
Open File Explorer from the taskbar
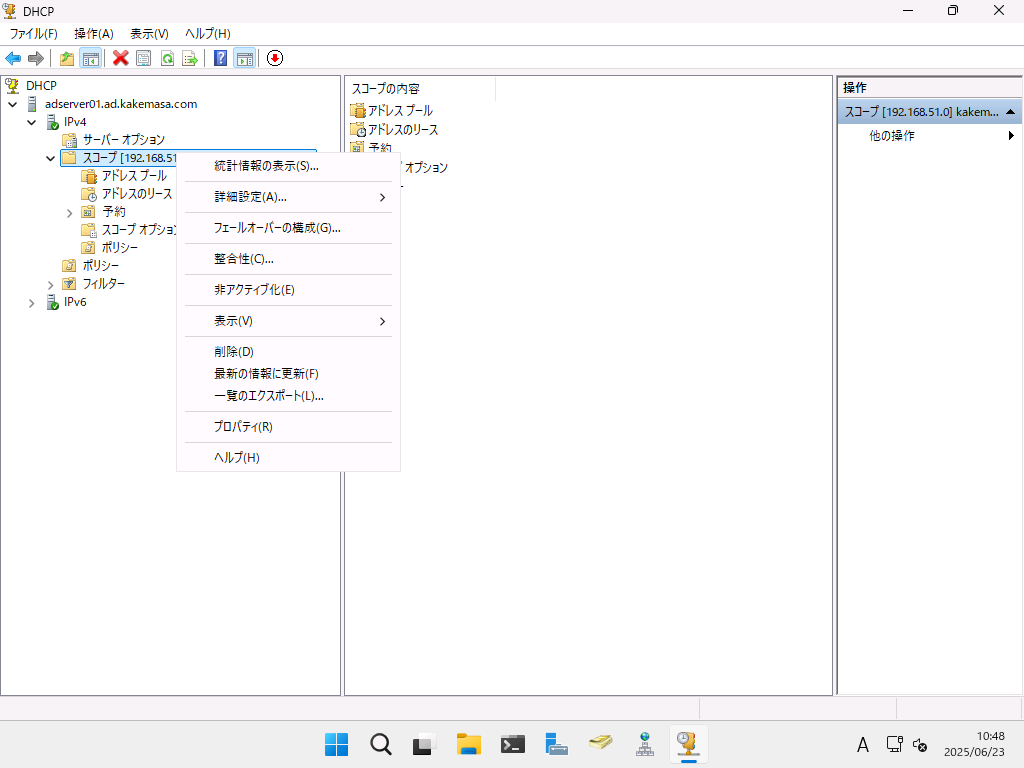(x=469, y=744)
